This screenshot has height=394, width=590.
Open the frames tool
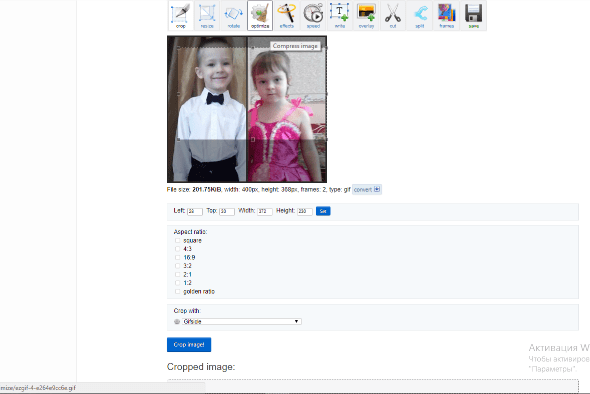coord(446,15)
